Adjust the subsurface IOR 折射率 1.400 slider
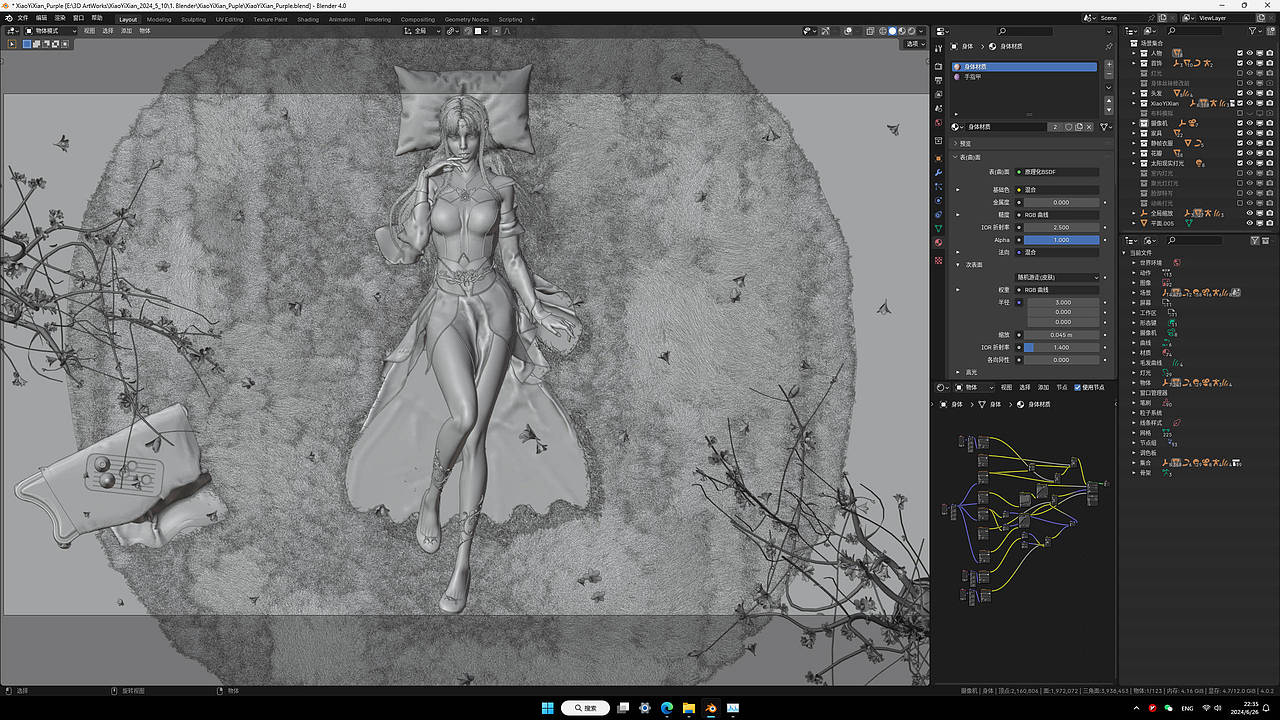 (x=1061, y=347)
